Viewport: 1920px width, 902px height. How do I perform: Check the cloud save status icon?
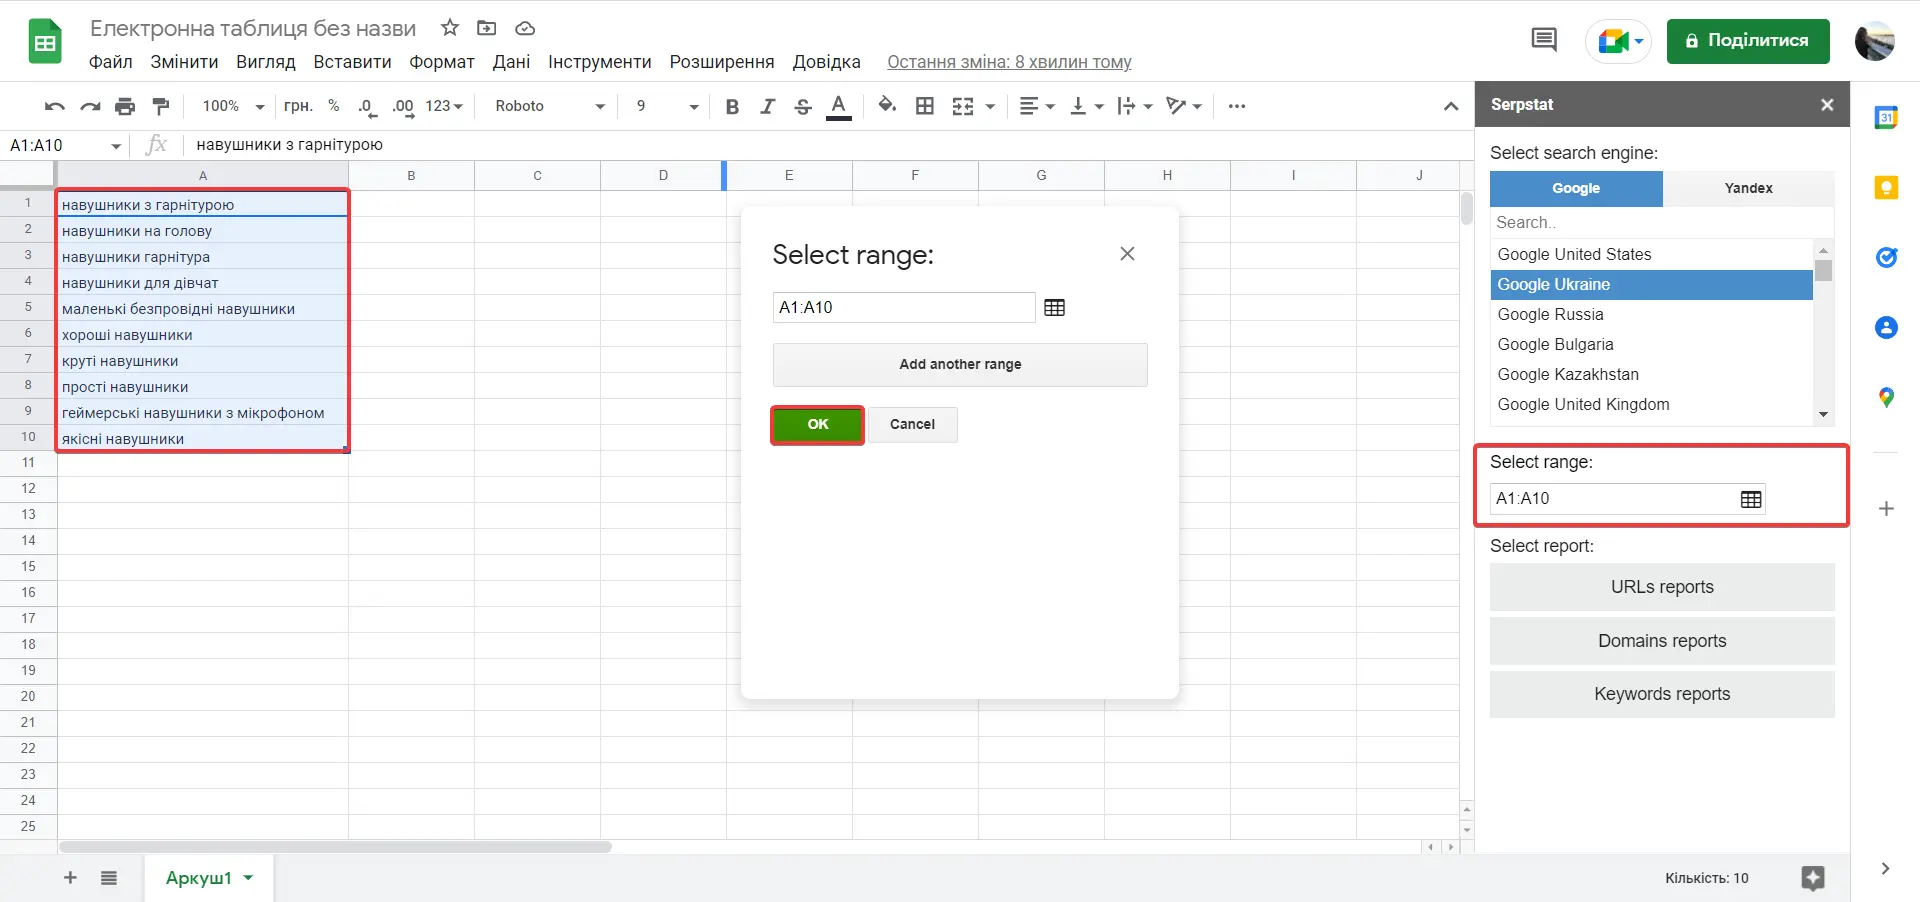[525, 28]
